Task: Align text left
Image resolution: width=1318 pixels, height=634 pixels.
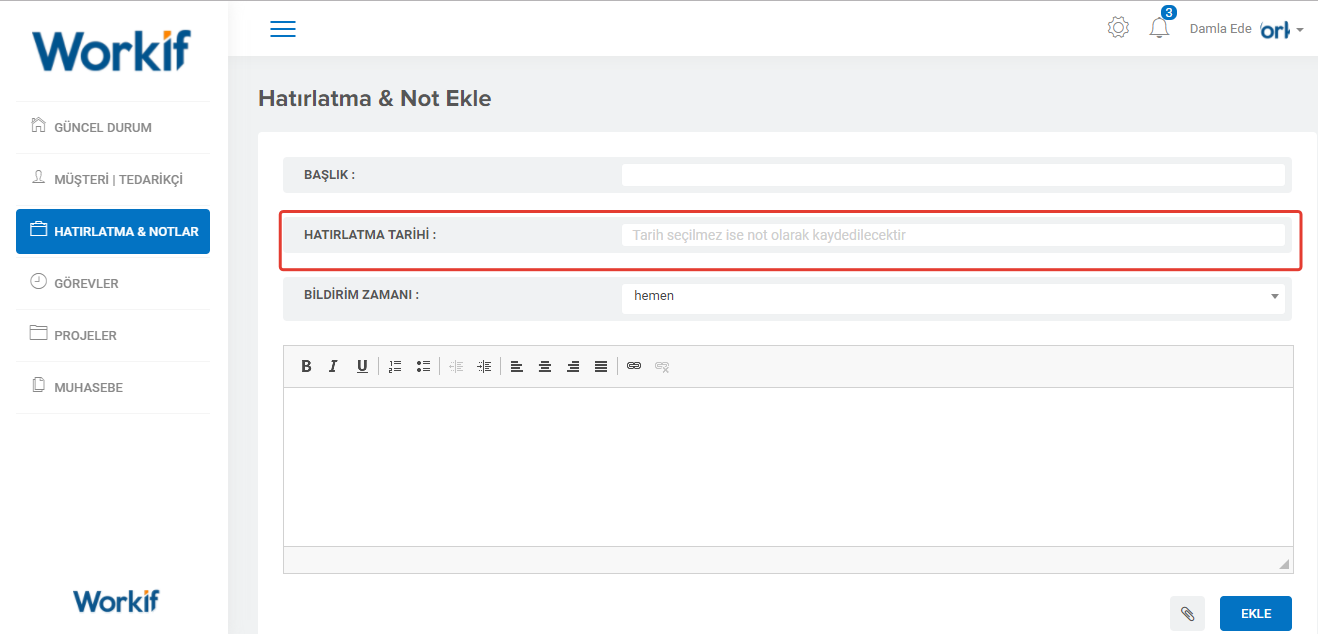Action: point(517,366)
